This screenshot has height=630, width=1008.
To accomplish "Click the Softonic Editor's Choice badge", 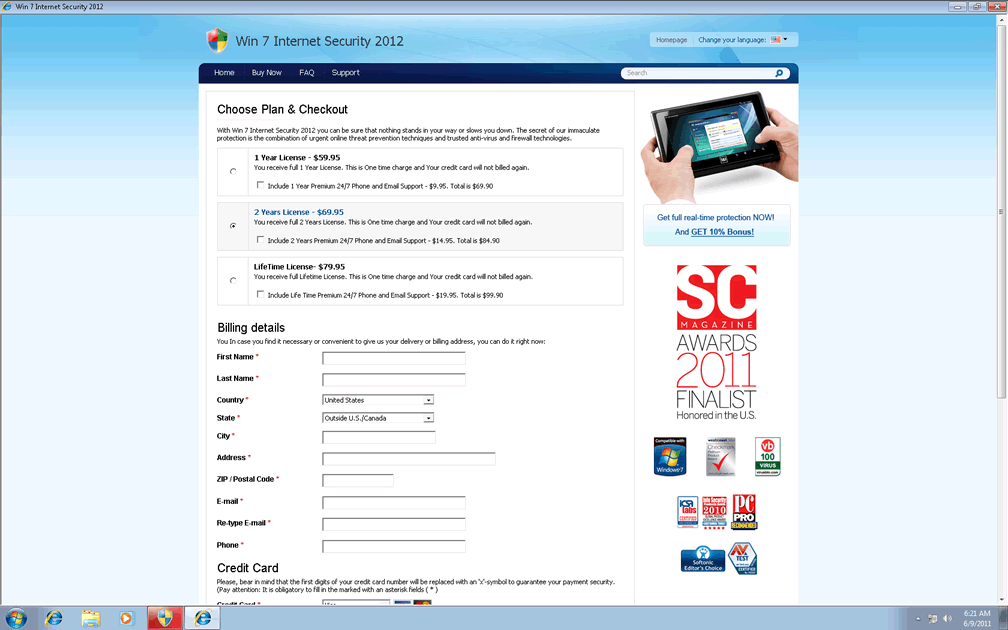I will point(702,559).
